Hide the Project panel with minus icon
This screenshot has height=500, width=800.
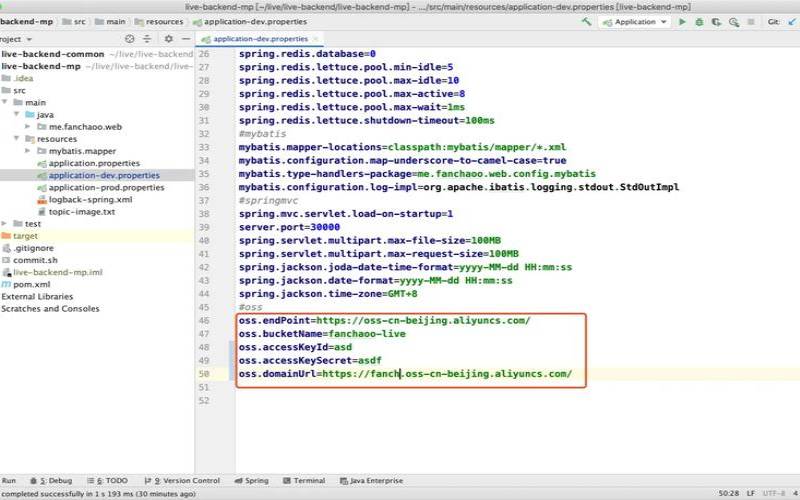pyautogui.click(x=186, y=39)
